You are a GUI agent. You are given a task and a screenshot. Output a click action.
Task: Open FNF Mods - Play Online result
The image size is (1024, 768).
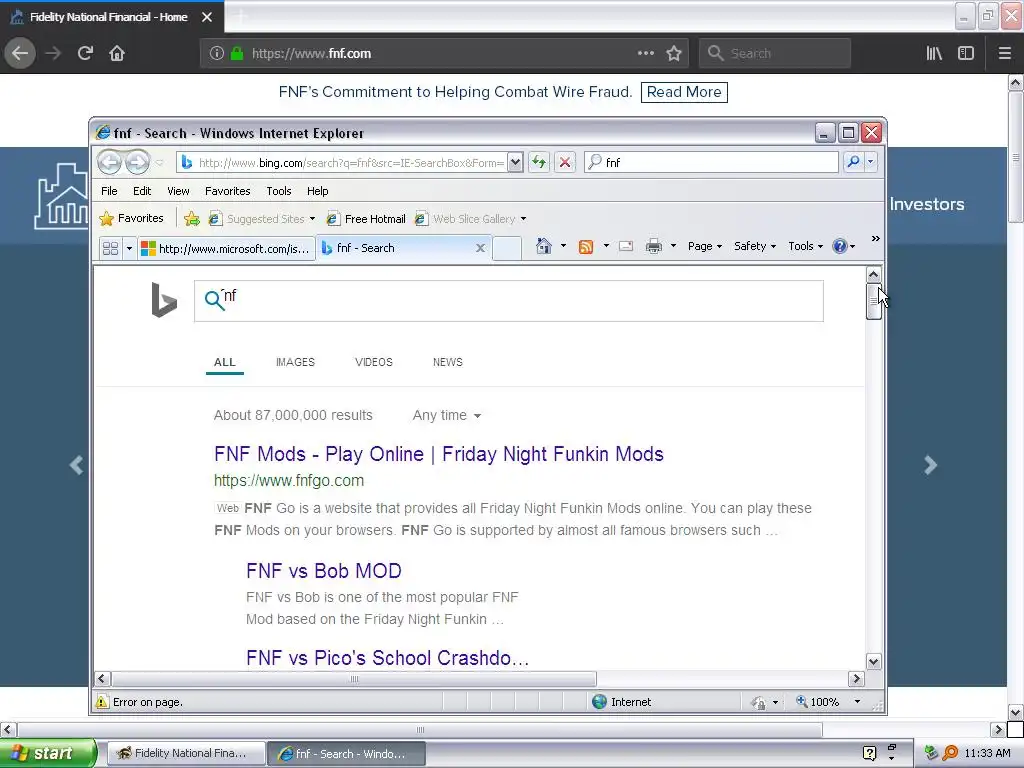tap(438, 454)
